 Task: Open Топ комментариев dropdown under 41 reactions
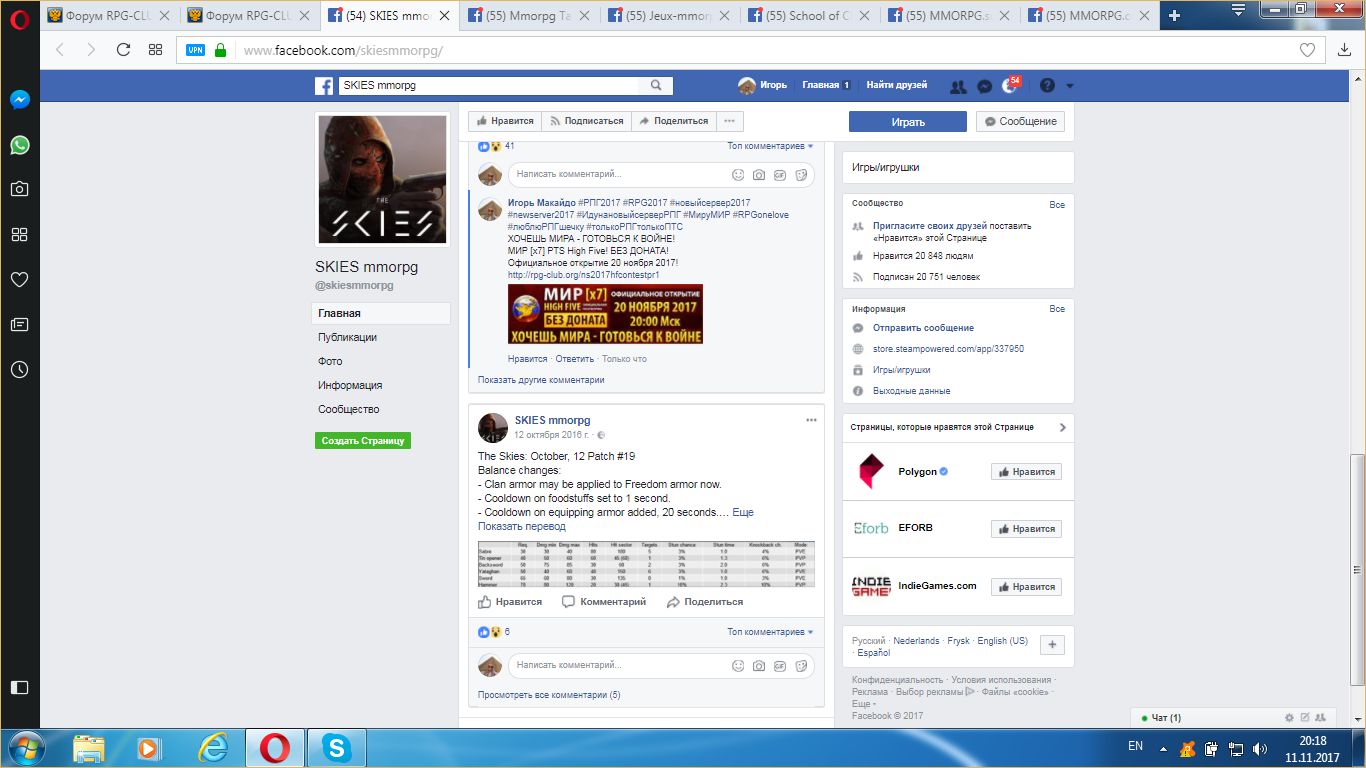(770, 146)
